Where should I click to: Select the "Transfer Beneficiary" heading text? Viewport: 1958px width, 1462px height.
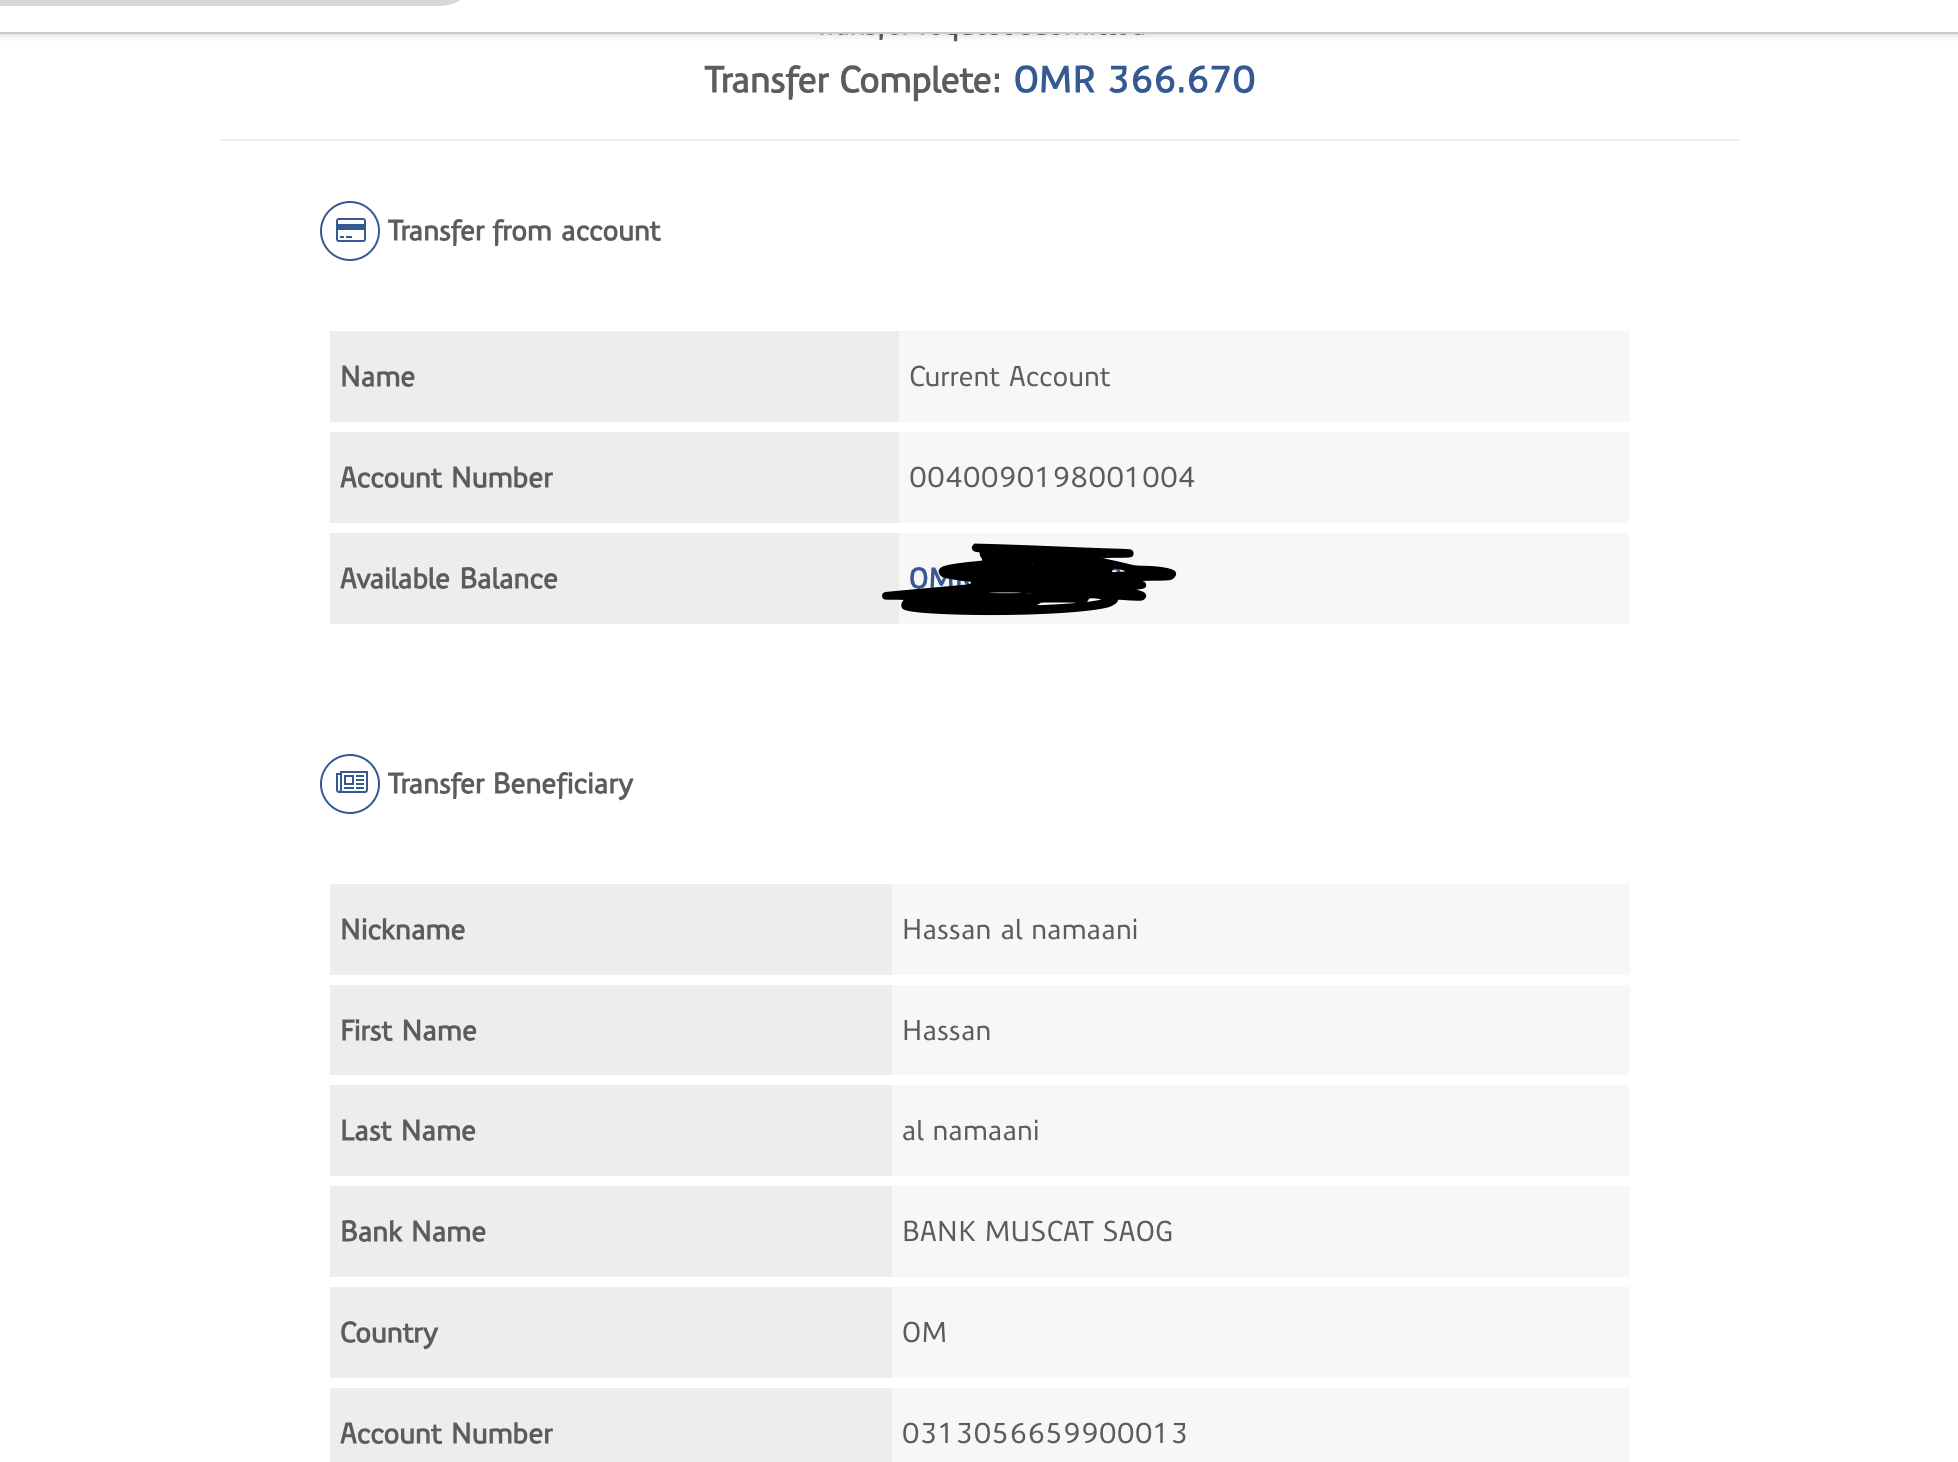pyautogui.click(x=510, y=784)
